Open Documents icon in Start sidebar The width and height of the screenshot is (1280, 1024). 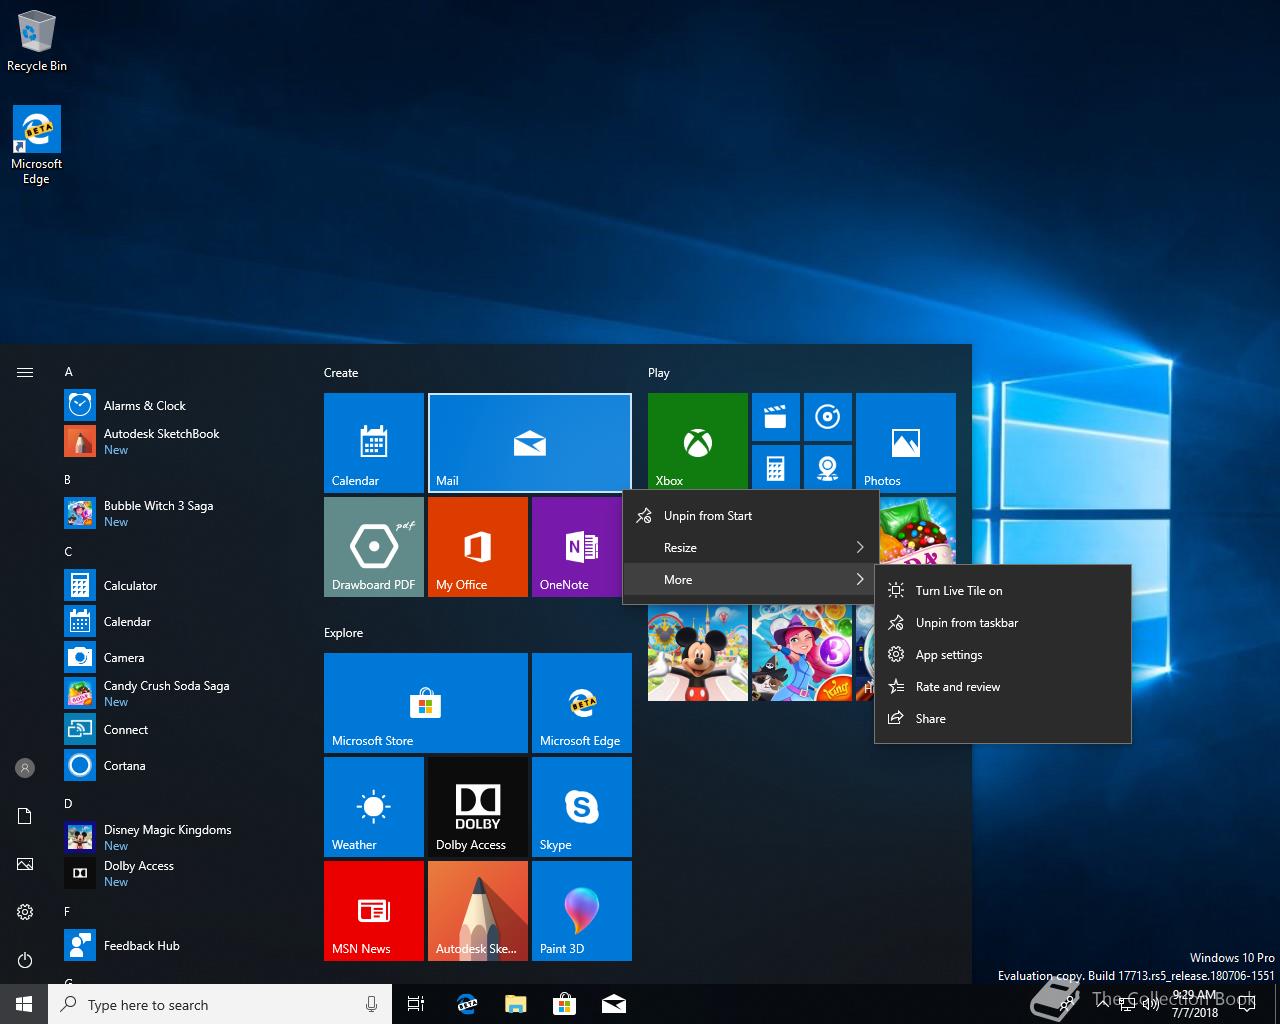(25, 816)
